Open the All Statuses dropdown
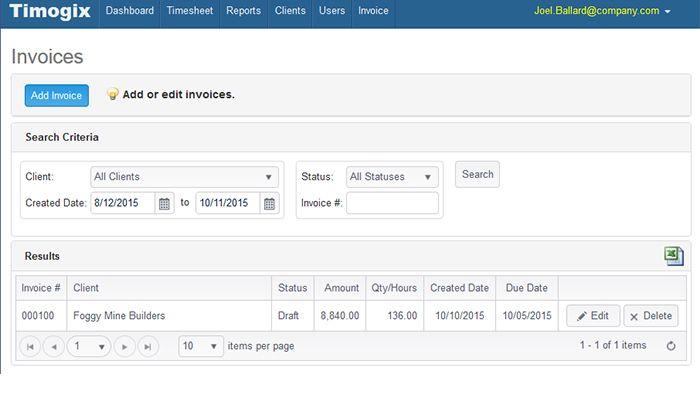700x400 pixels. [392, 177]
